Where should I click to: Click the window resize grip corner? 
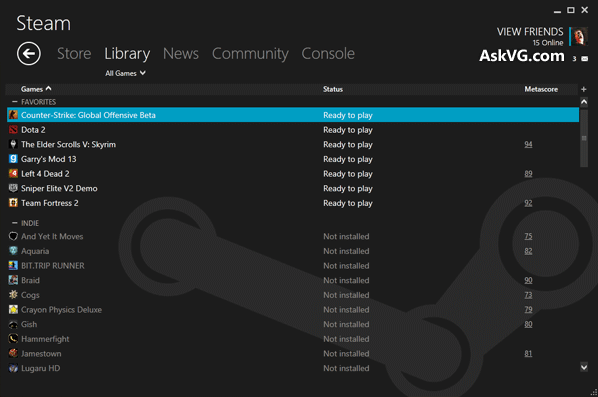pos(594,392)
